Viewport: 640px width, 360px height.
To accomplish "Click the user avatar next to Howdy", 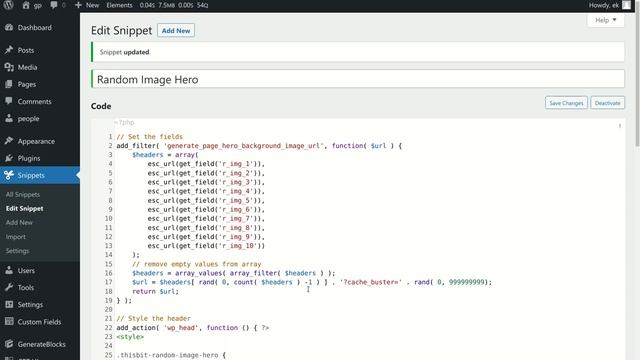I will 626,5.
